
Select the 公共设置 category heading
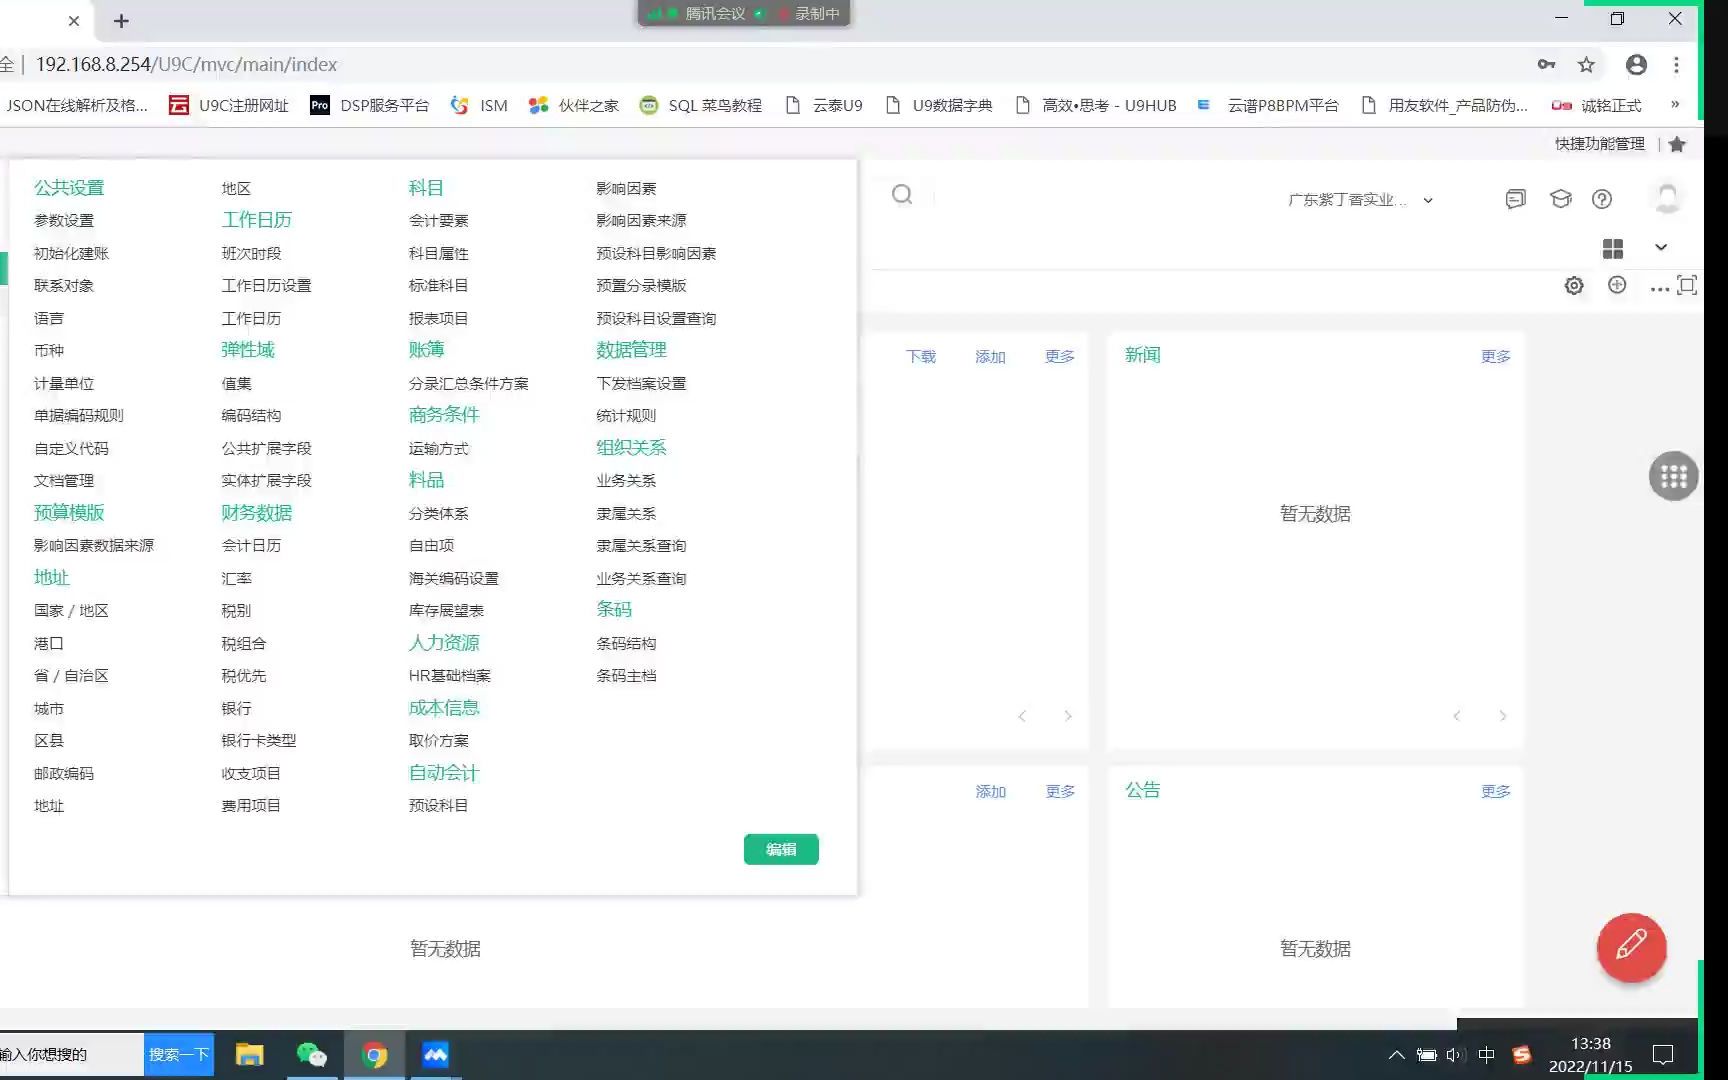click(x=69, y=188)
